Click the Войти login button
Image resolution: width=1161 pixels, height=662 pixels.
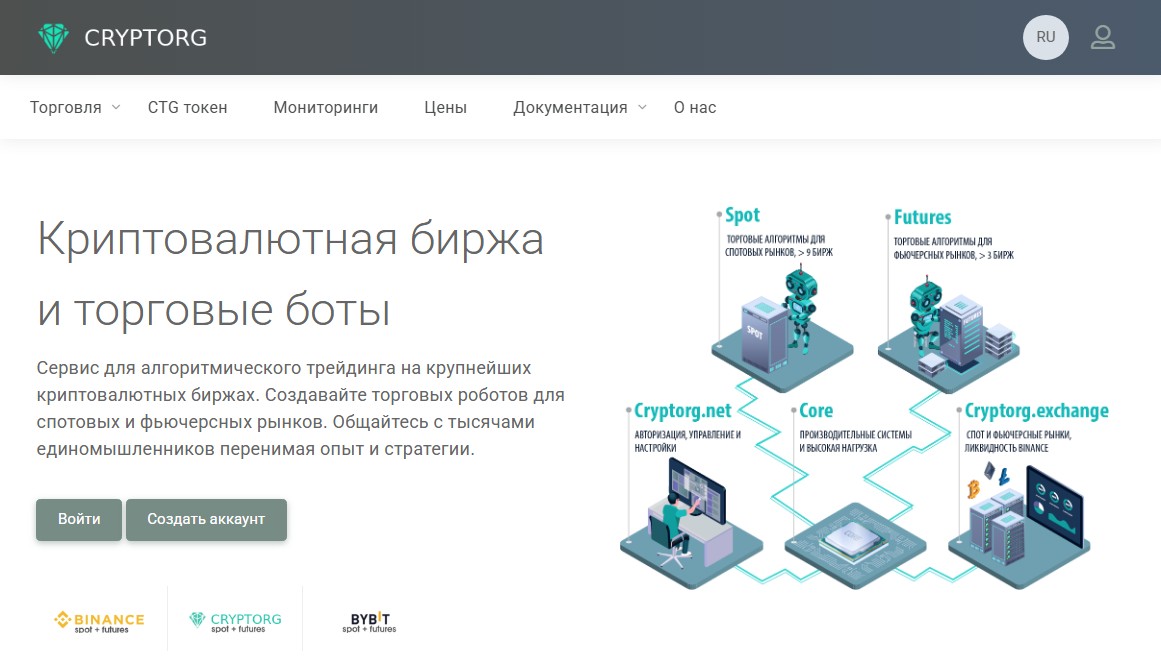pos(79,519)
